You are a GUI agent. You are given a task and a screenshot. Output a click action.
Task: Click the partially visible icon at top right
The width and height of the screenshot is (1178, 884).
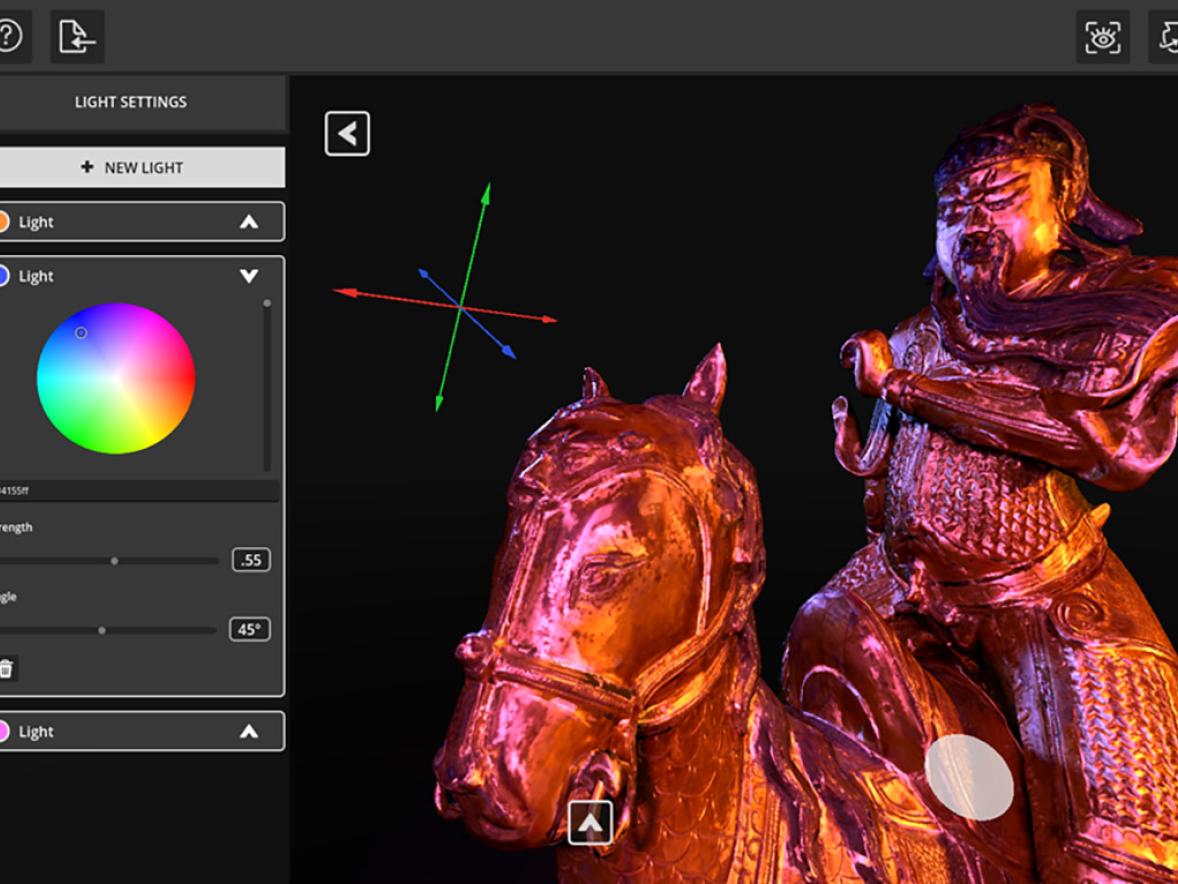point(1164,36)
